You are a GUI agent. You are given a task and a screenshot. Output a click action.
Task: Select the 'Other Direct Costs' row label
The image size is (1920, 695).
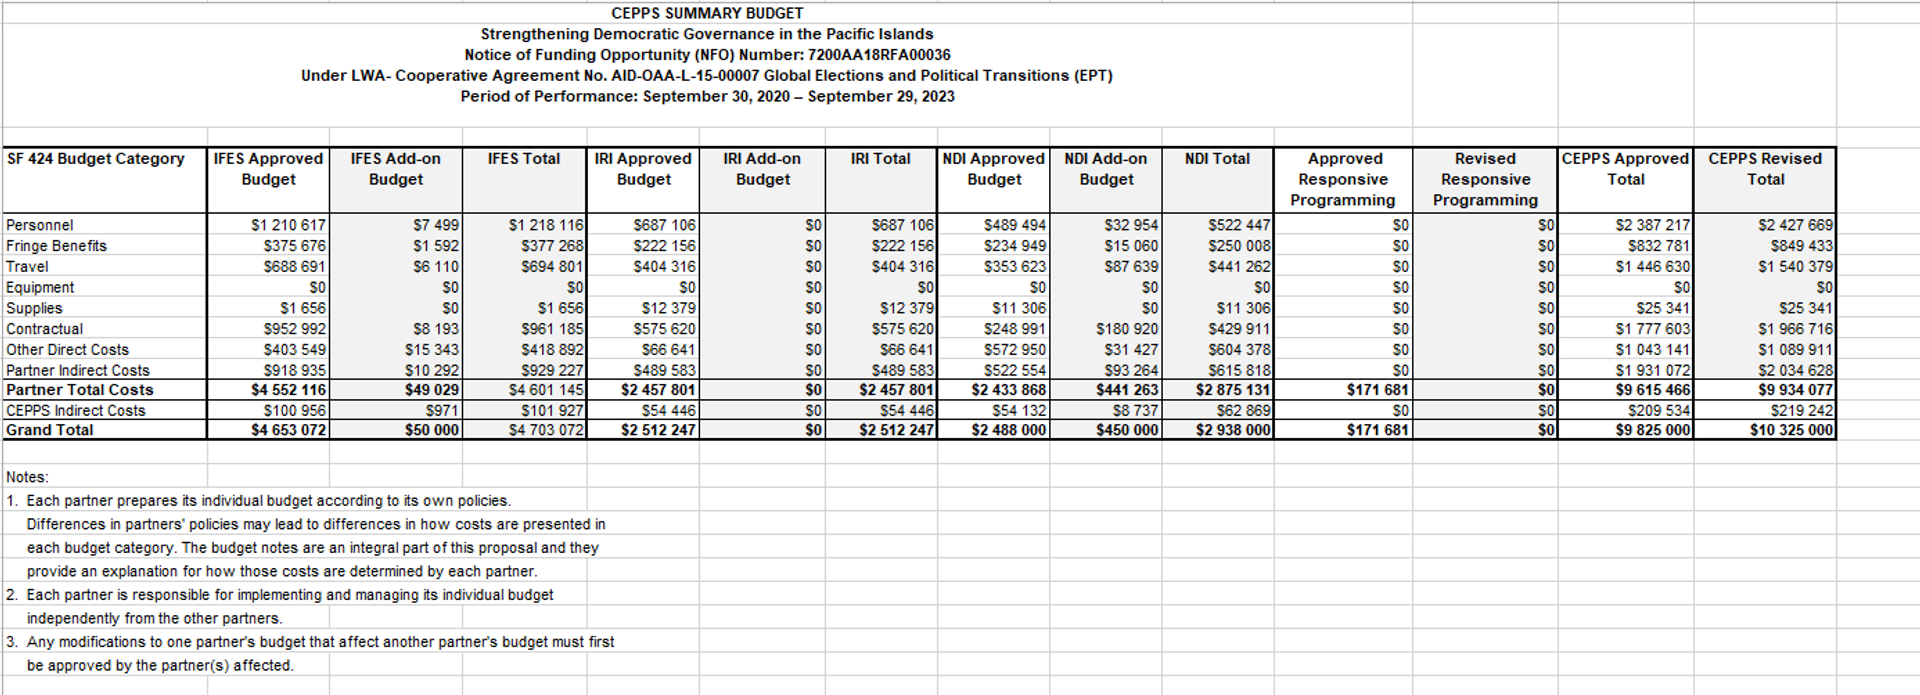click(x=67, y=350)
